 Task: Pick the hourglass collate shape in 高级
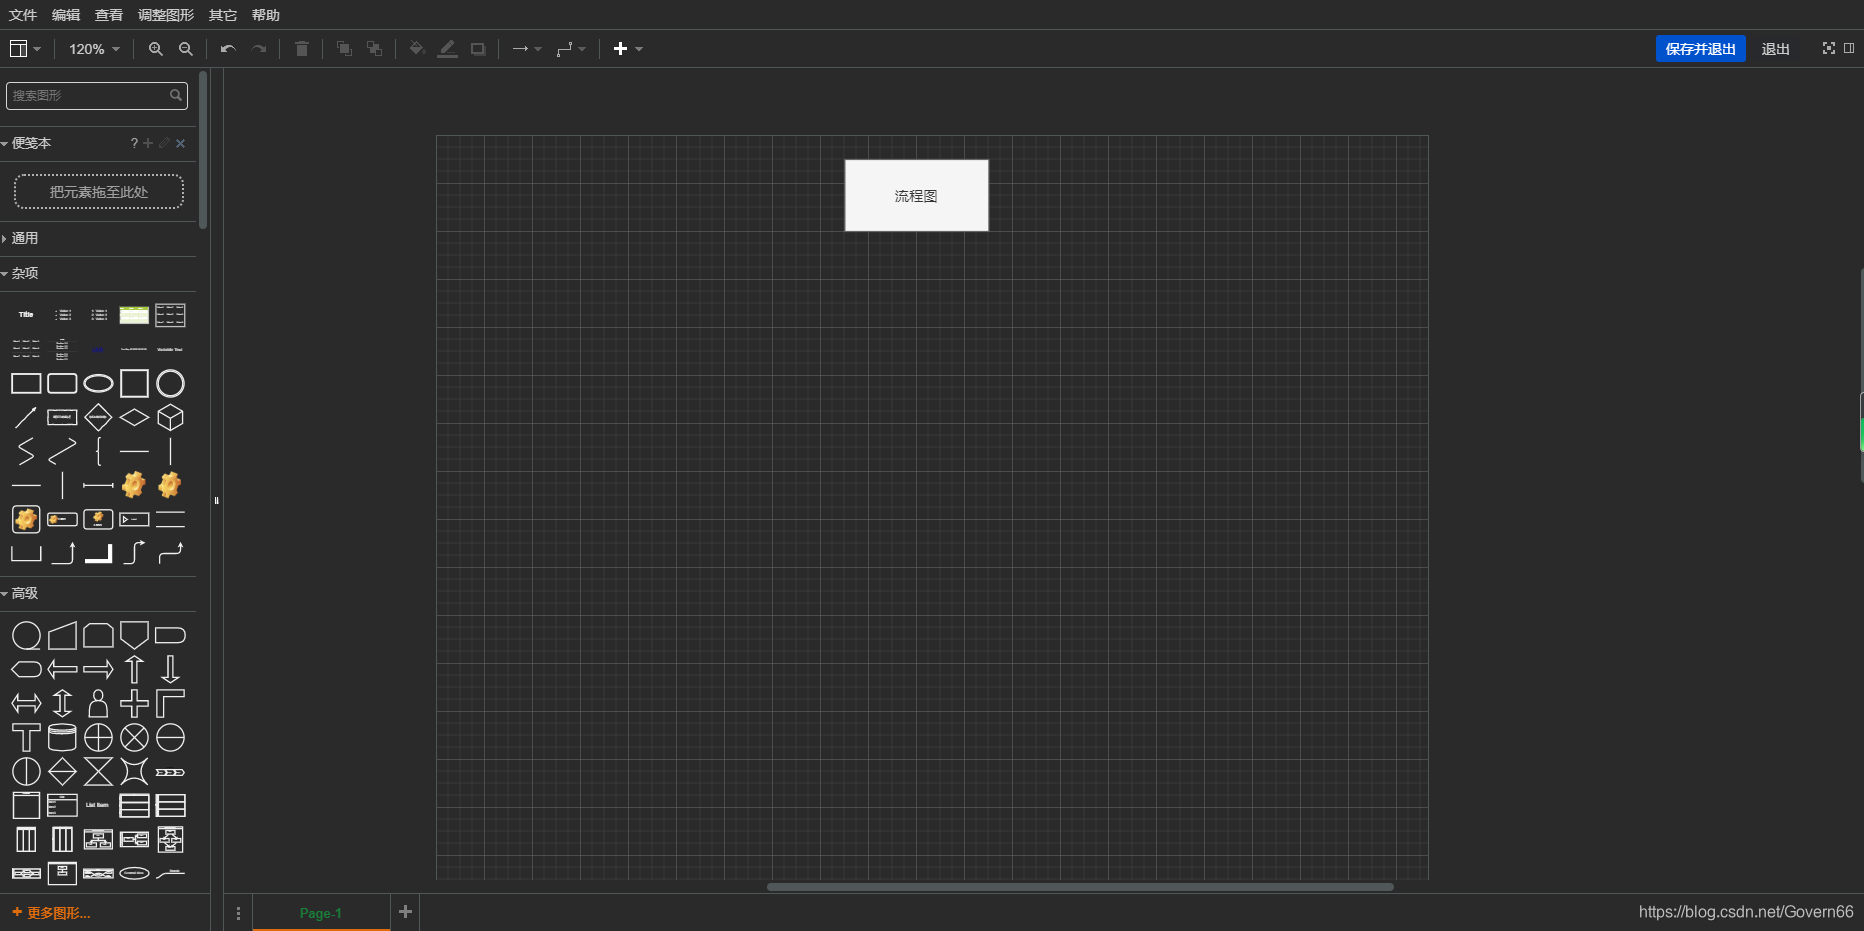coord(98,771)
